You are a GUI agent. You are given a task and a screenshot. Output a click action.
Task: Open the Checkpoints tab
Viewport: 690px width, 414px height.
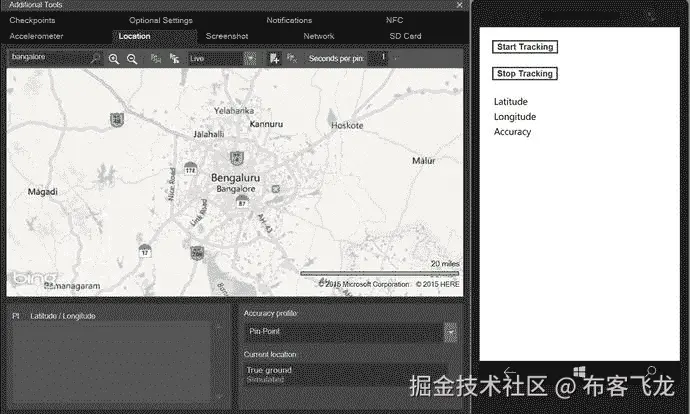32,20
